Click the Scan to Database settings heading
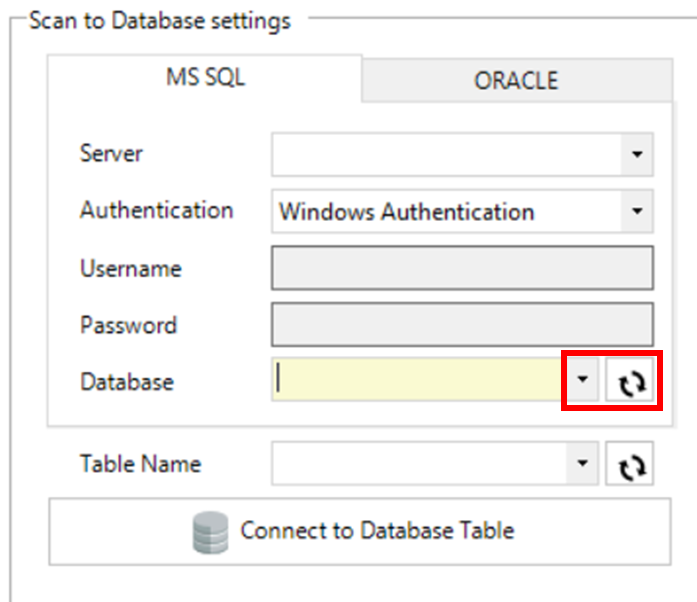Screen dimensions: 697x602 (x=160, y=21)
